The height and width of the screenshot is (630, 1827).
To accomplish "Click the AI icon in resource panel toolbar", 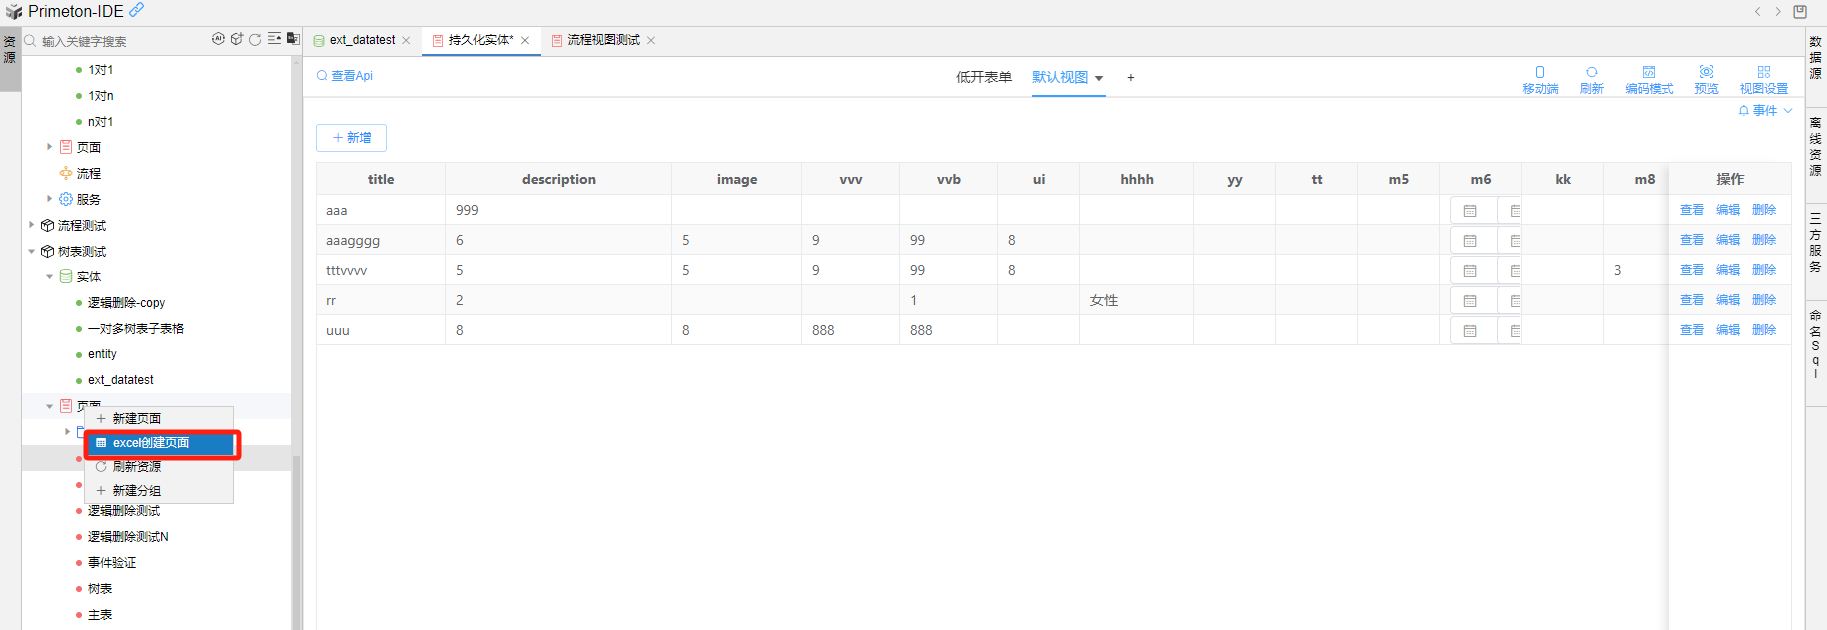I will coord(218,39).
